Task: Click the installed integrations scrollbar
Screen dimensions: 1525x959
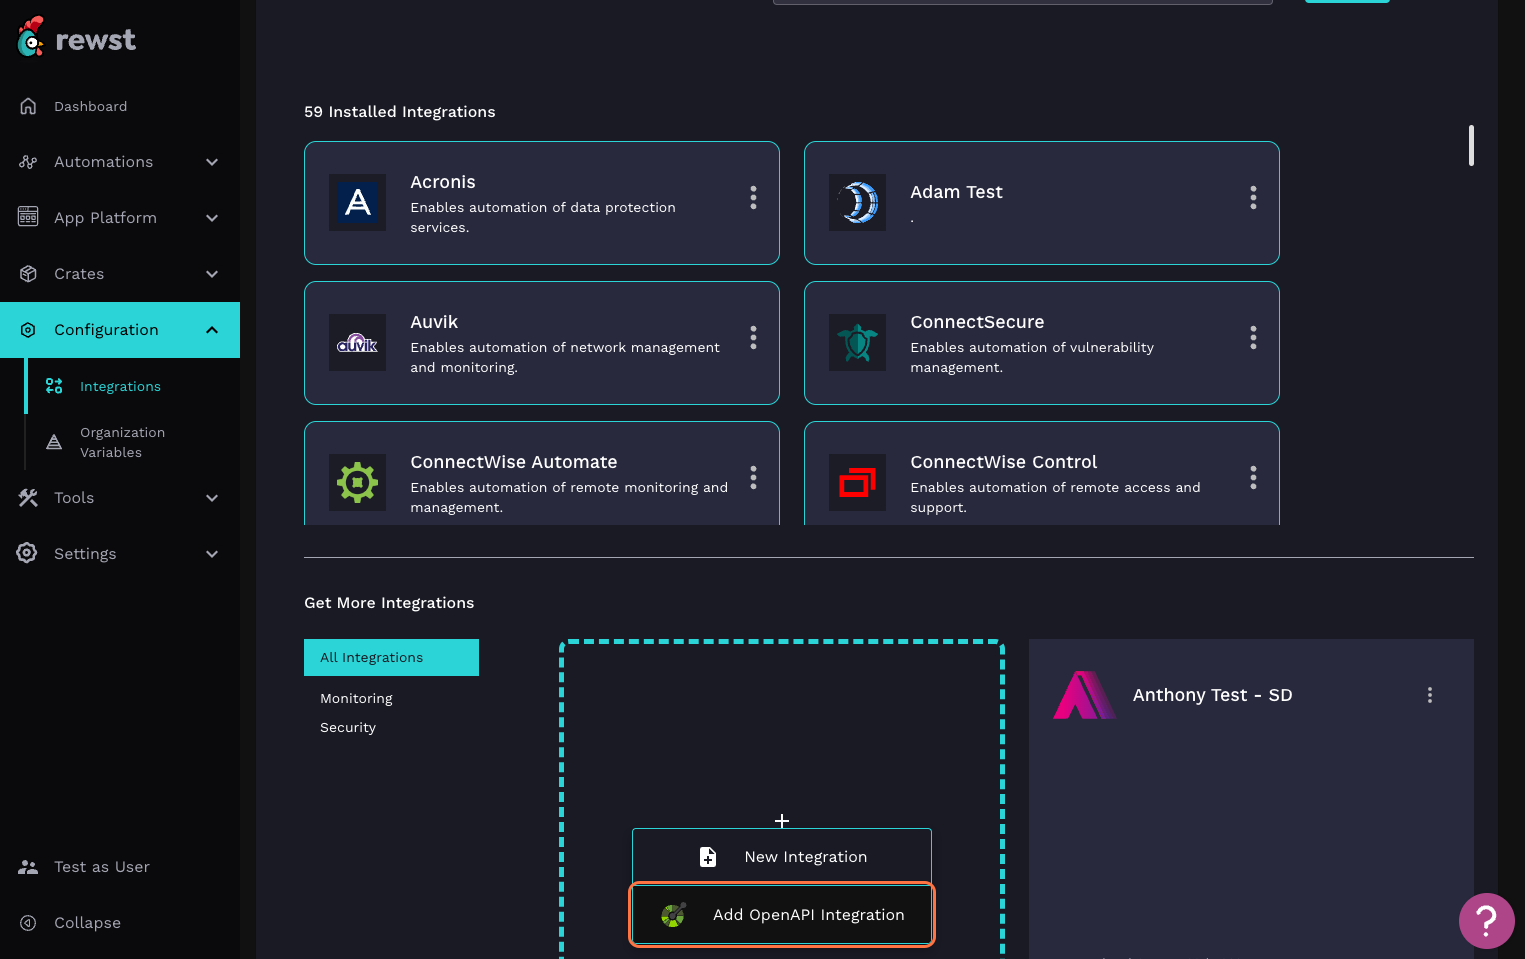Action: point(1470,146)
